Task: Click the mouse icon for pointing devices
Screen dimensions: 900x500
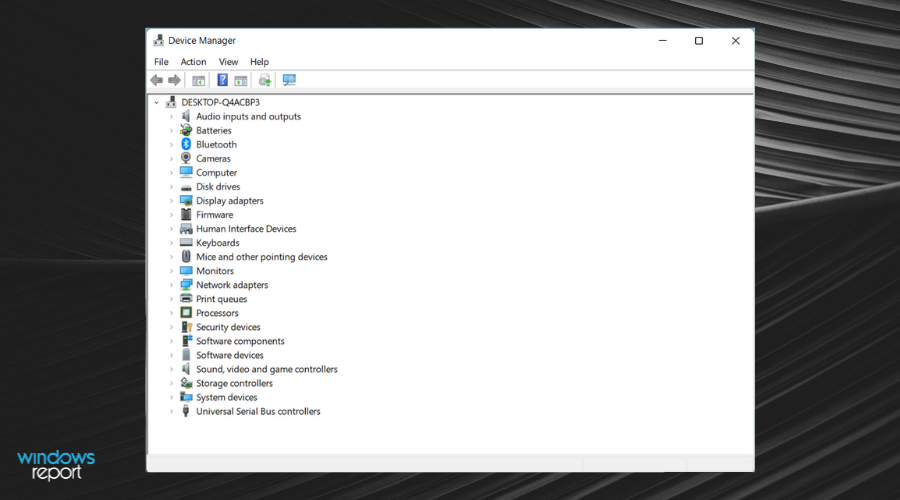Action: (x=186, y=257)
